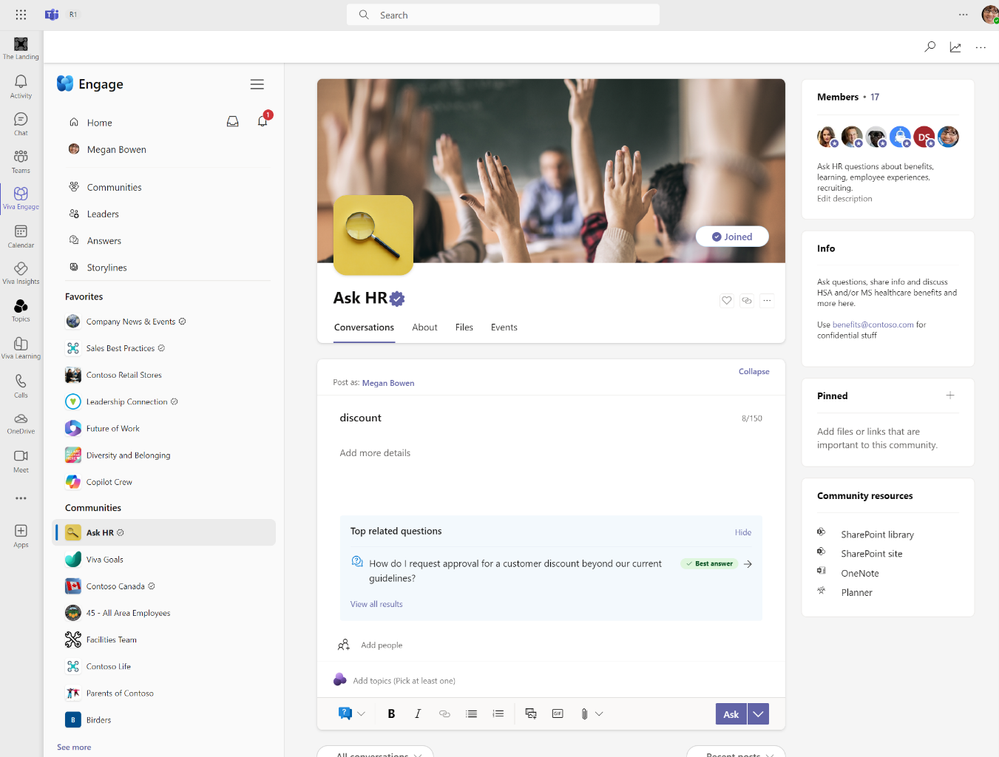
Task: Click the Teams search box
Action: (x=503, y=15)
